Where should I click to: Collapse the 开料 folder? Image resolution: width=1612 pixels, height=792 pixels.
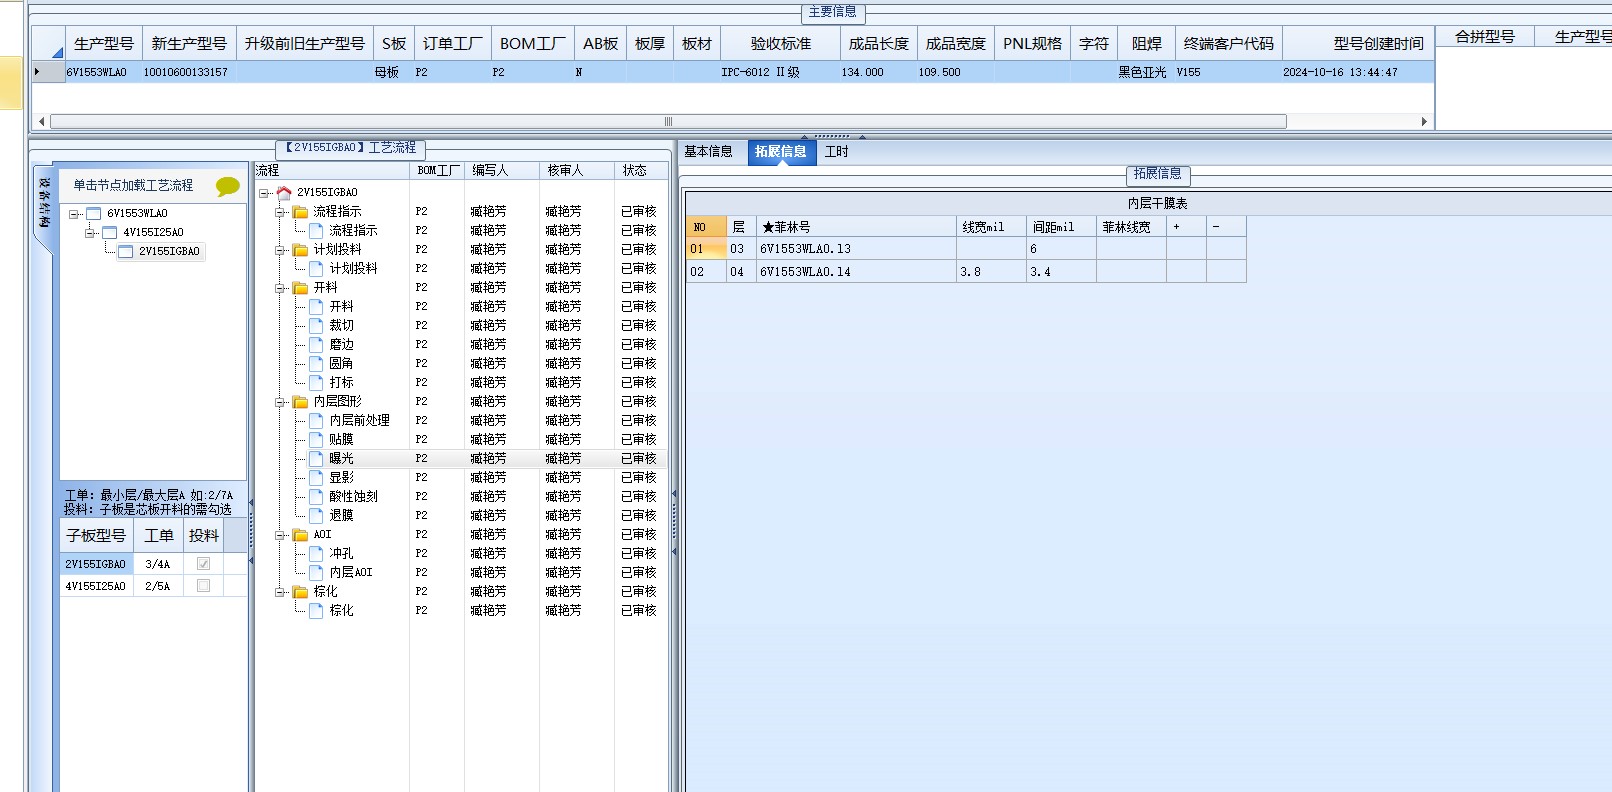tap(281, 288)
